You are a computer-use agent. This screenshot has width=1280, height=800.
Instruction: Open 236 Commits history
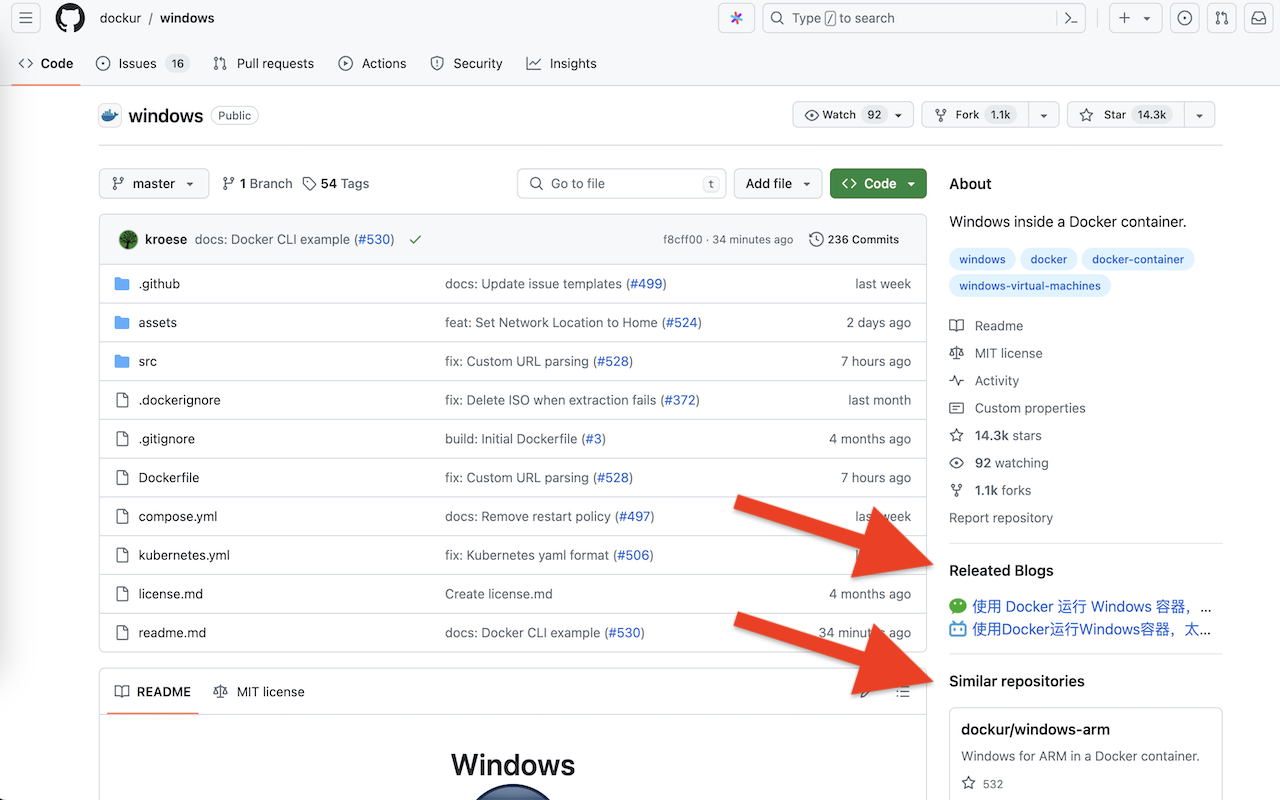click(854, 239)
